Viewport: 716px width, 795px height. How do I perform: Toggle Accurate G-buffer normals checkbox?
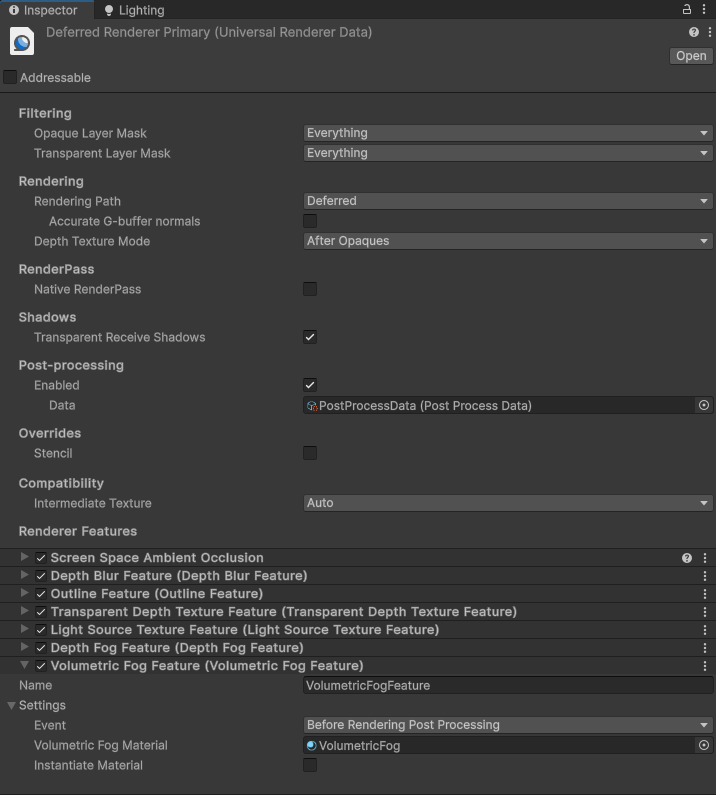(310, 221)
